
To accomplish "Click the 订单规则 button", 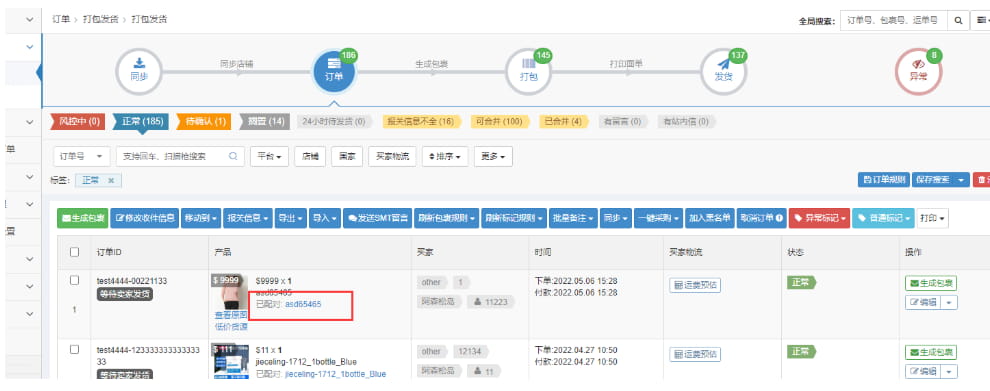I will point(883,180).
